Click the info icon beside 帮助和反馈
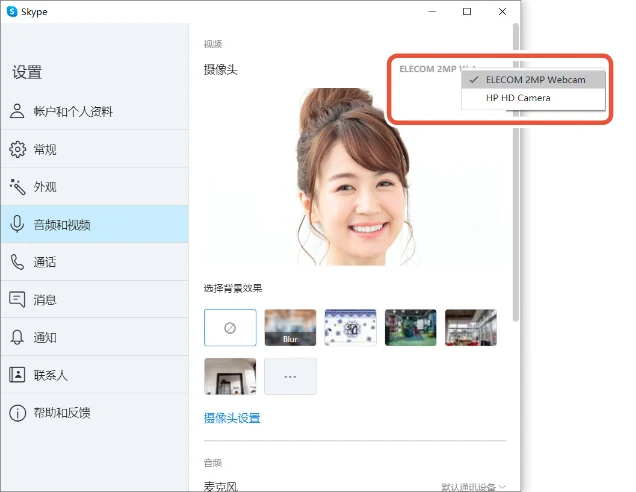The height and width of the screenshot is (492, 636). [x=17, y=413]
